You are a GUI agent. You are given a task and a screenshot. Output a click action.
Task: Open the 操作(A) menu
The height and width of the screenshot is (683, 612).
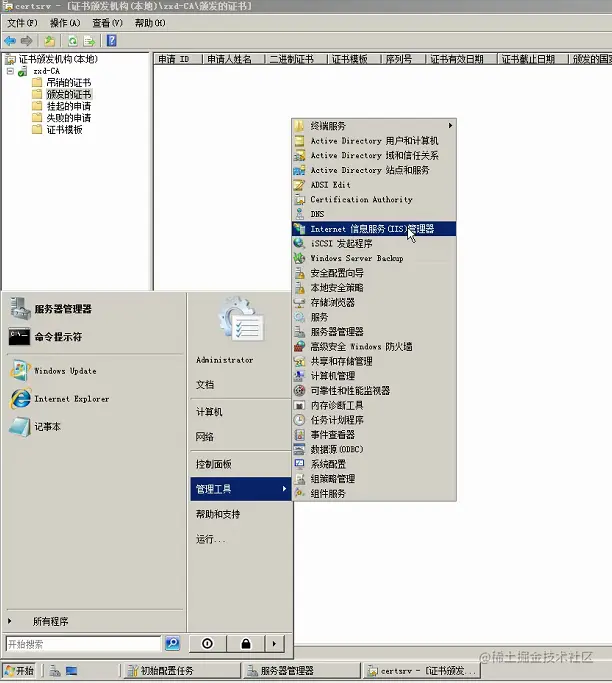click(65, 23)
